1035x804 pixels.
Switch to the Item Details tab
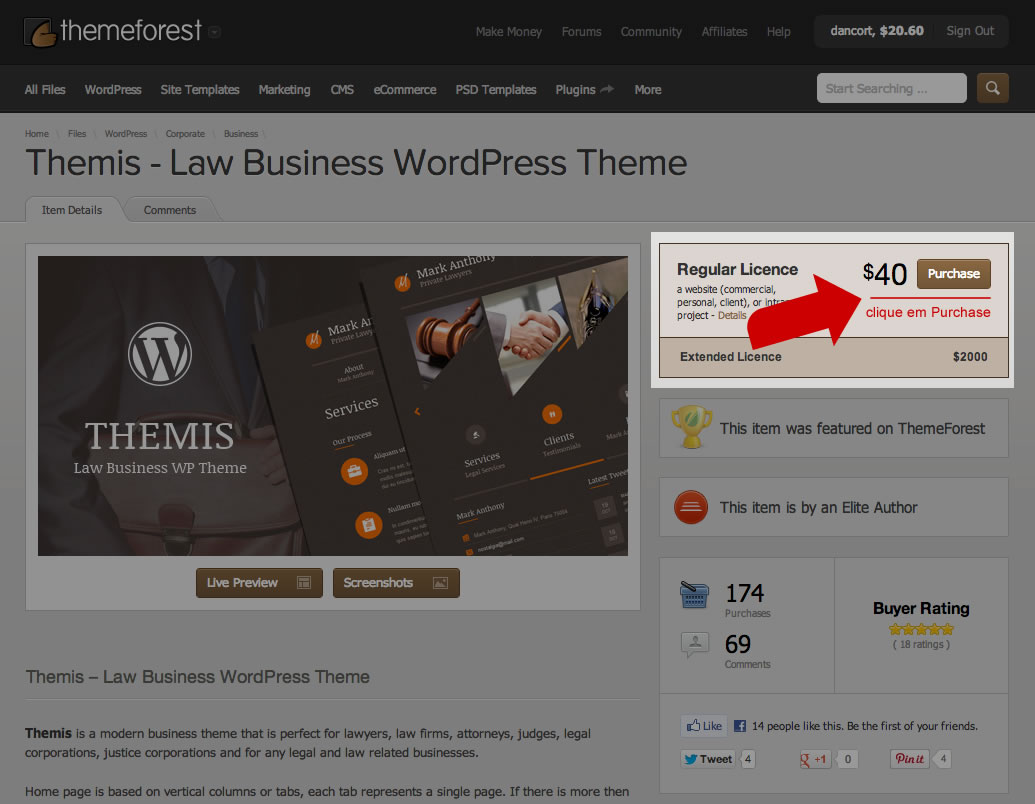pyautogui.click(x=72, y=210)
